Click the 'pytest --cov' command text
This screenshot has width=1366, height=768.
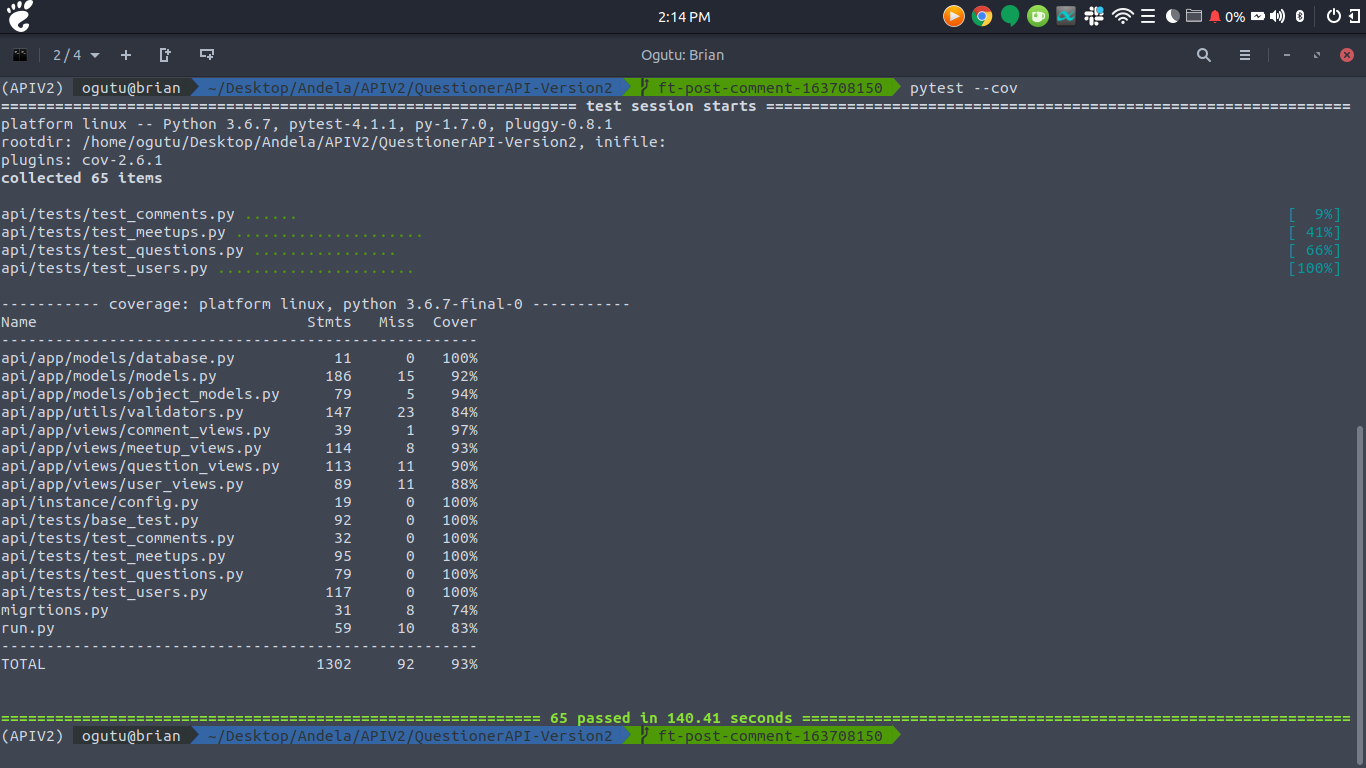(963, 88)
